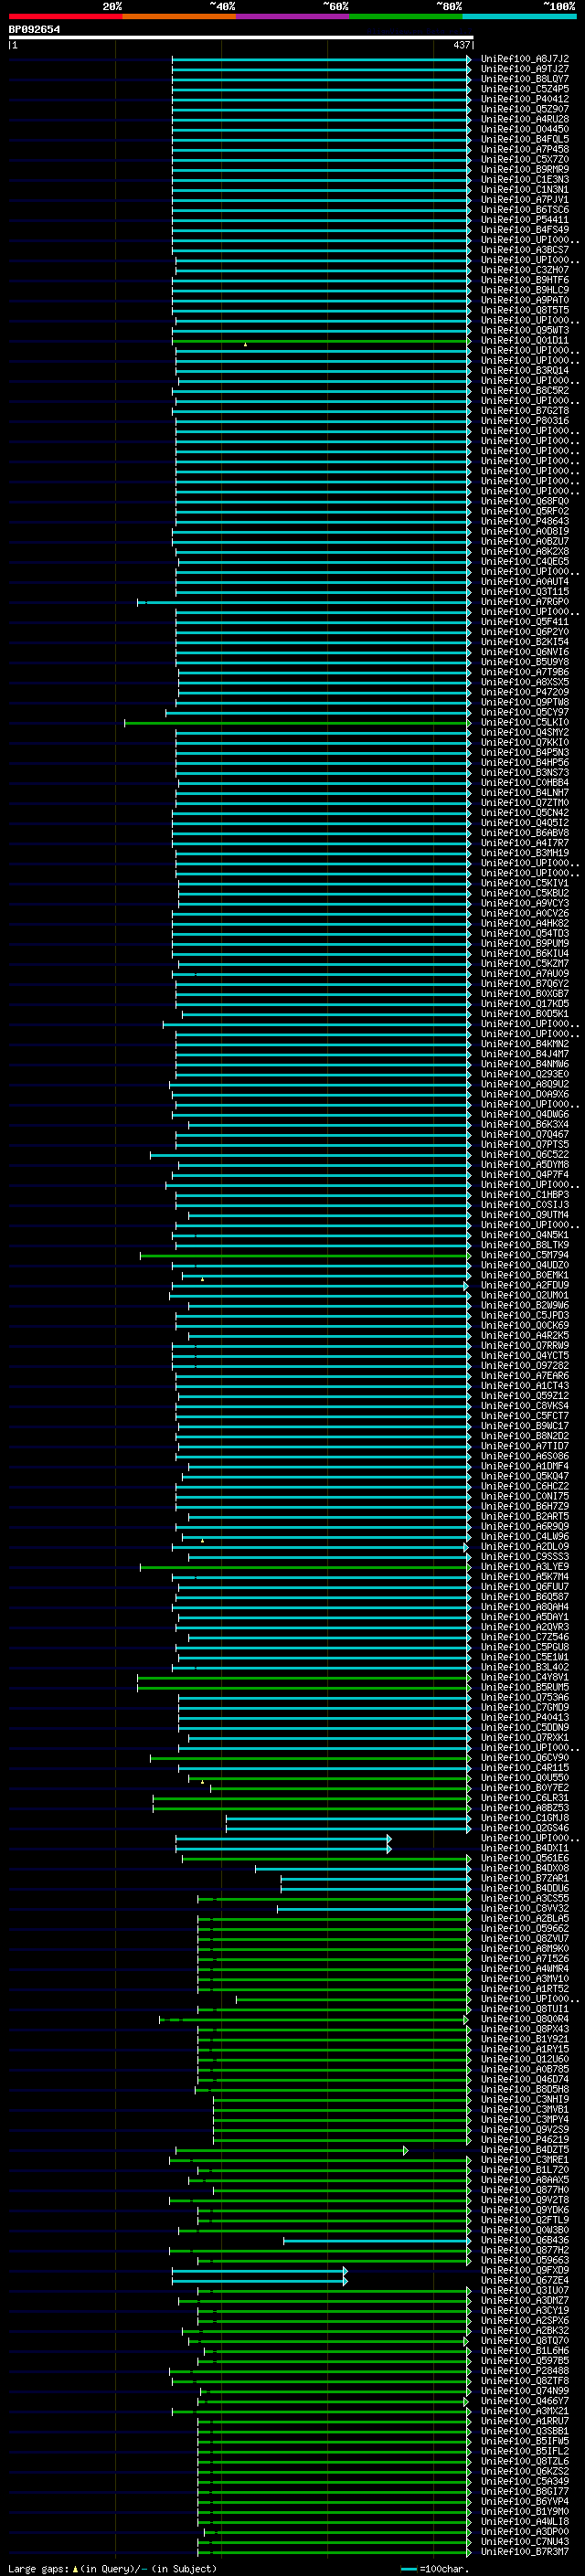
Task: Click the short cyan bar for UniRef100_Q9FXD9
Action: click(x=260, y=2270)
